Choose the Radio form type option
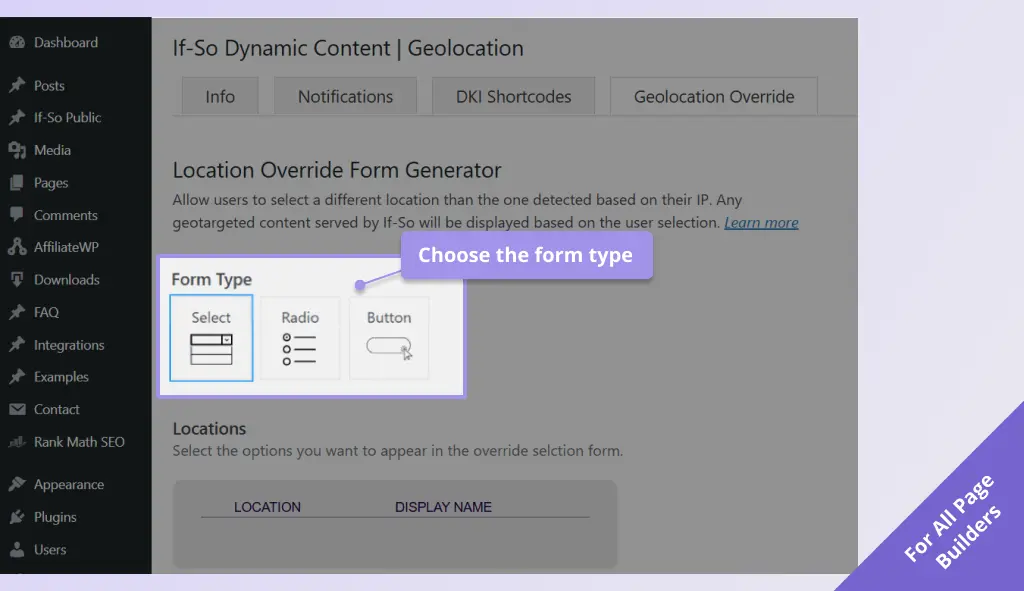Viewport: 1024px width, 591px height. [x=300, y=338]
